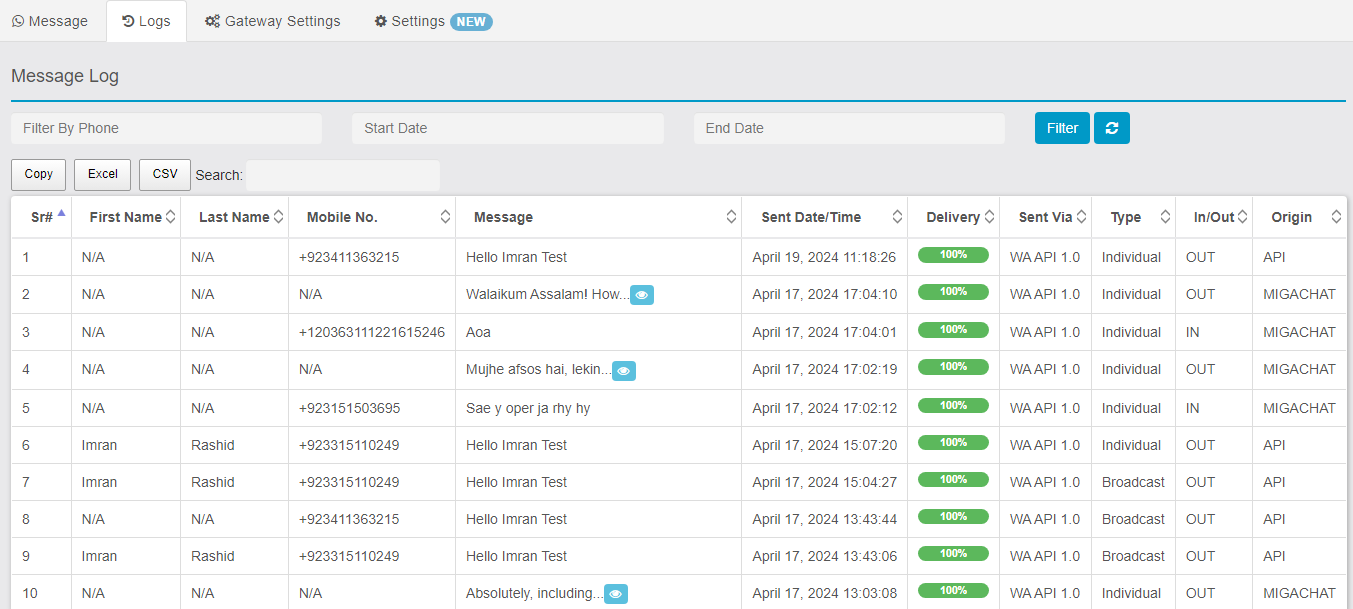Screen dimensions: 1353x609
Task: Click the 100% delivery bar in row 1
Action: 953,255
